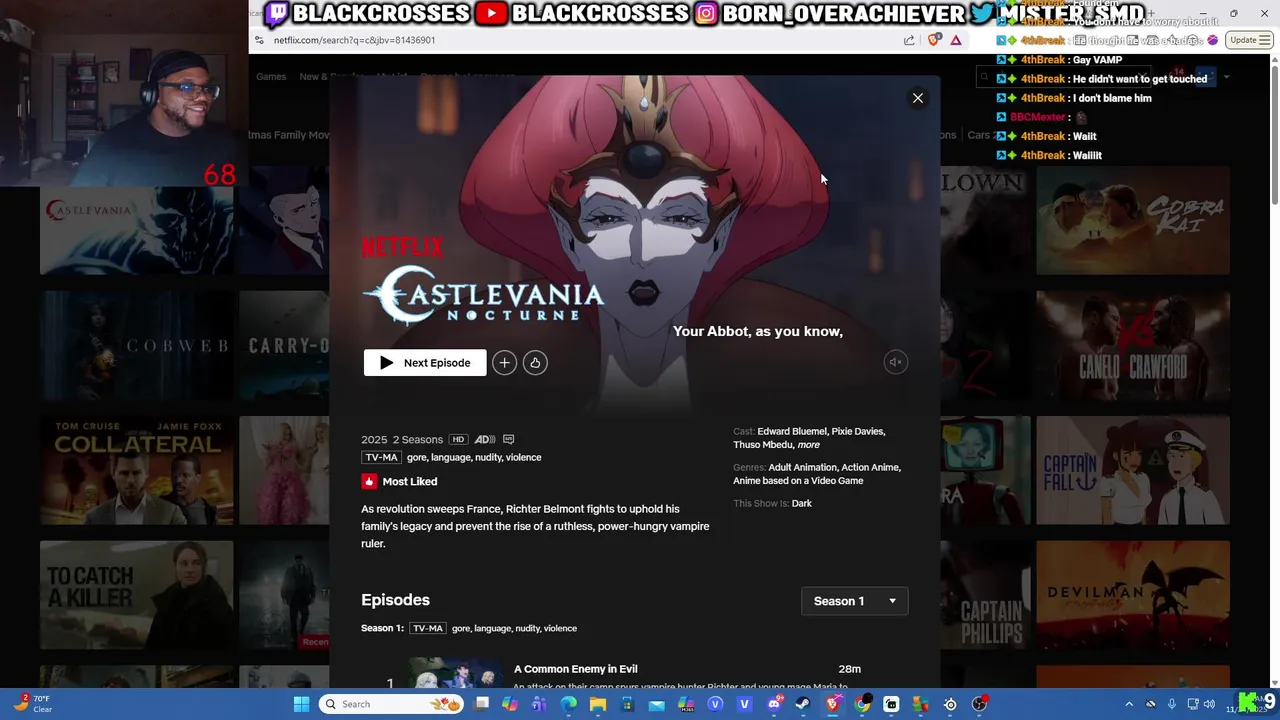Browse the Action Anime genre
Screen dimensions: 1280x720
click(x=871, y=467)
